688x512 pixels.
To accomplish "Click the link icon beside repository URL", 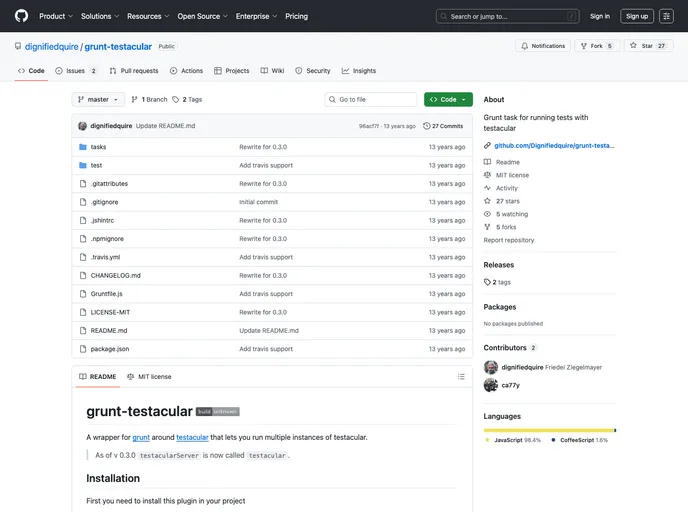I will (x=487, y=146).
